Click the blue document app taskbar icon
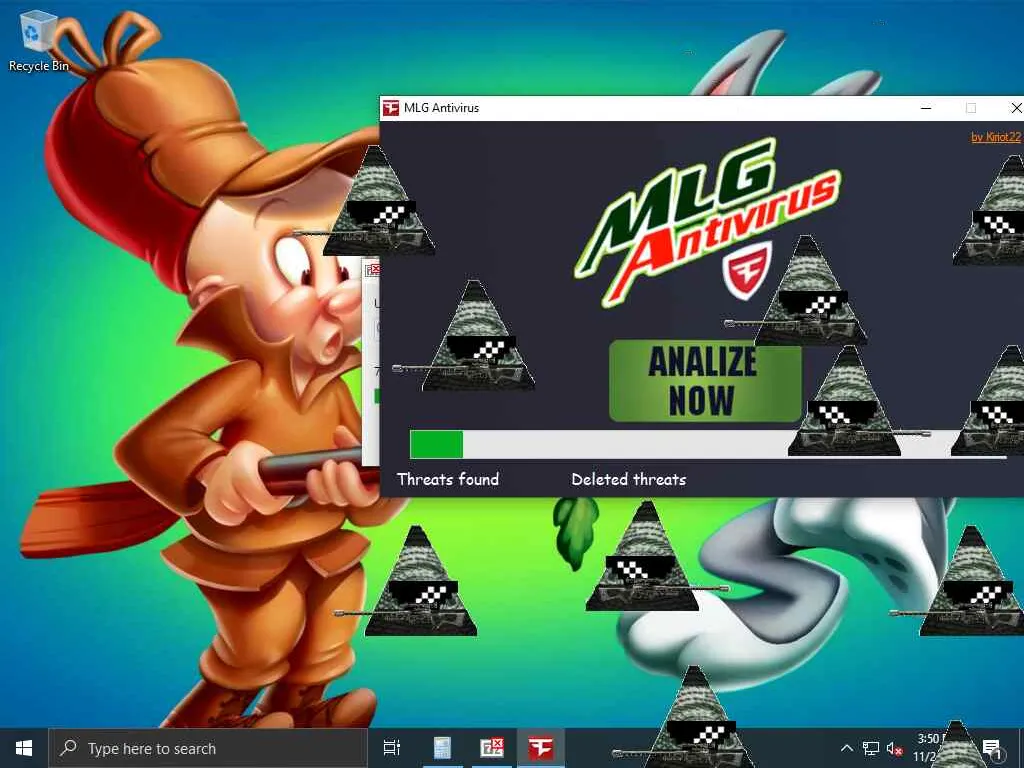Screen dimensions: 1024x768 click(x=442, y=748)
